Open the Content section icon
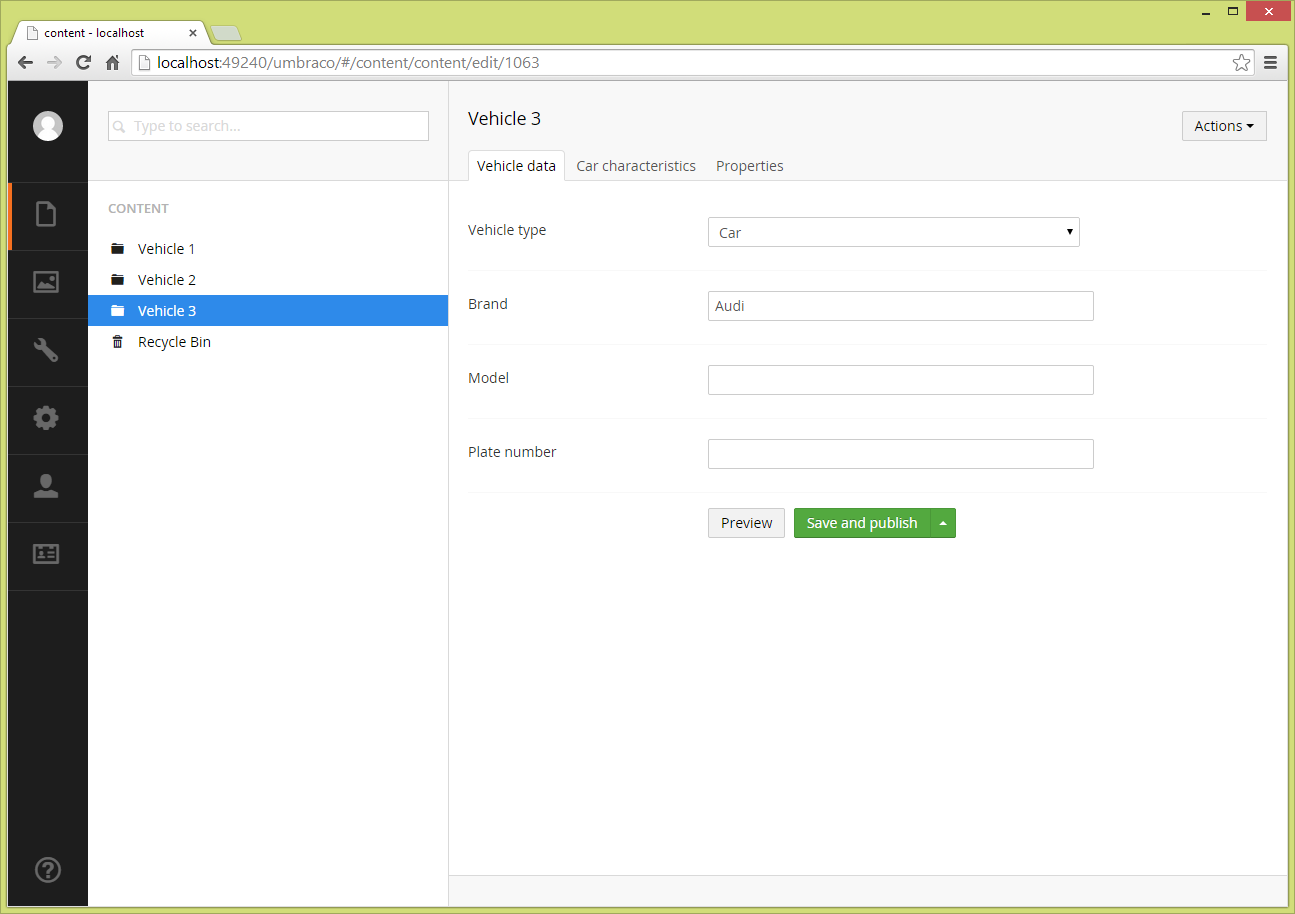This screenshot has width=1295, height=914. (x=46, y=214)
